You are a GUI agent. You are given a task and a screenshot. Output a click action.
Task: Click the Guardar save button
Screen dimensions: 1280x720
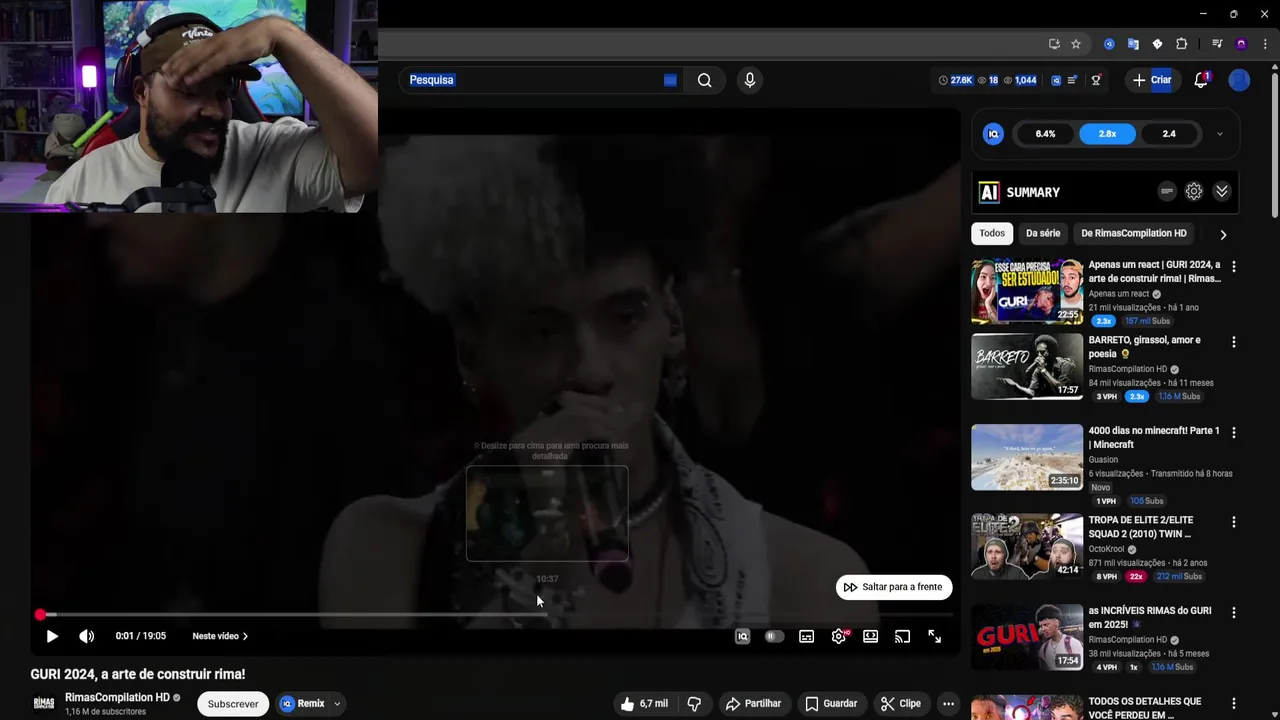[x=831, y=704]
